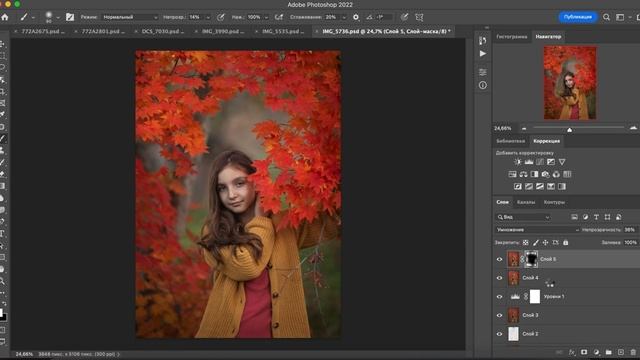Add a Color Balance adjustment layer
Viewport: 640px width, 360px height.
point(523,174)
